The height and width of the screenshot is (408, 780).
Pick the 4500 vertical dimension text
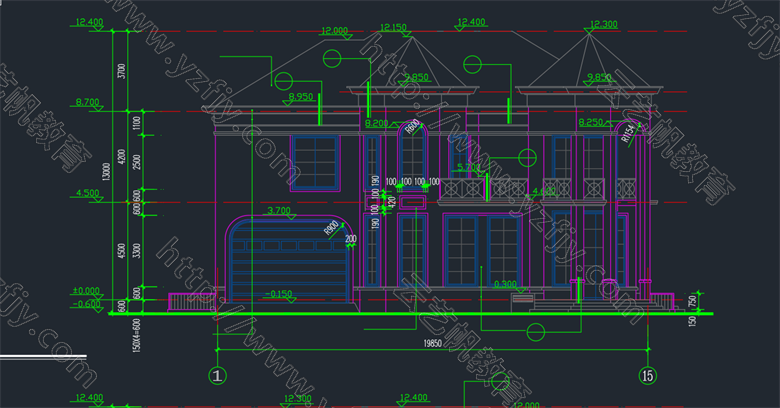(121, 251)
